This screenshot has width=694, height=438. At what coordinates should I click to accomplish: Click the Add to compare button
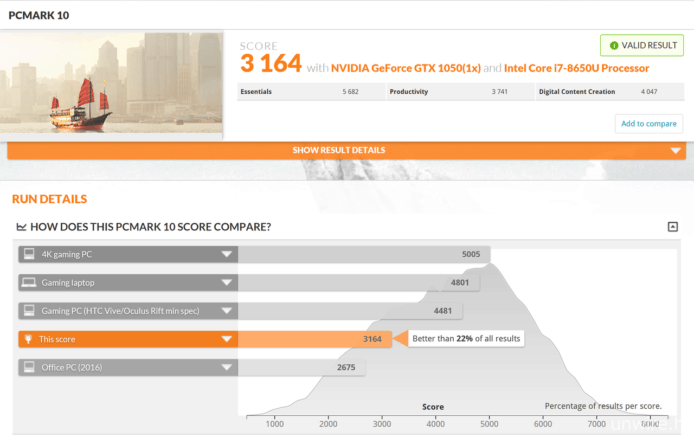click(x=648, y=124)
